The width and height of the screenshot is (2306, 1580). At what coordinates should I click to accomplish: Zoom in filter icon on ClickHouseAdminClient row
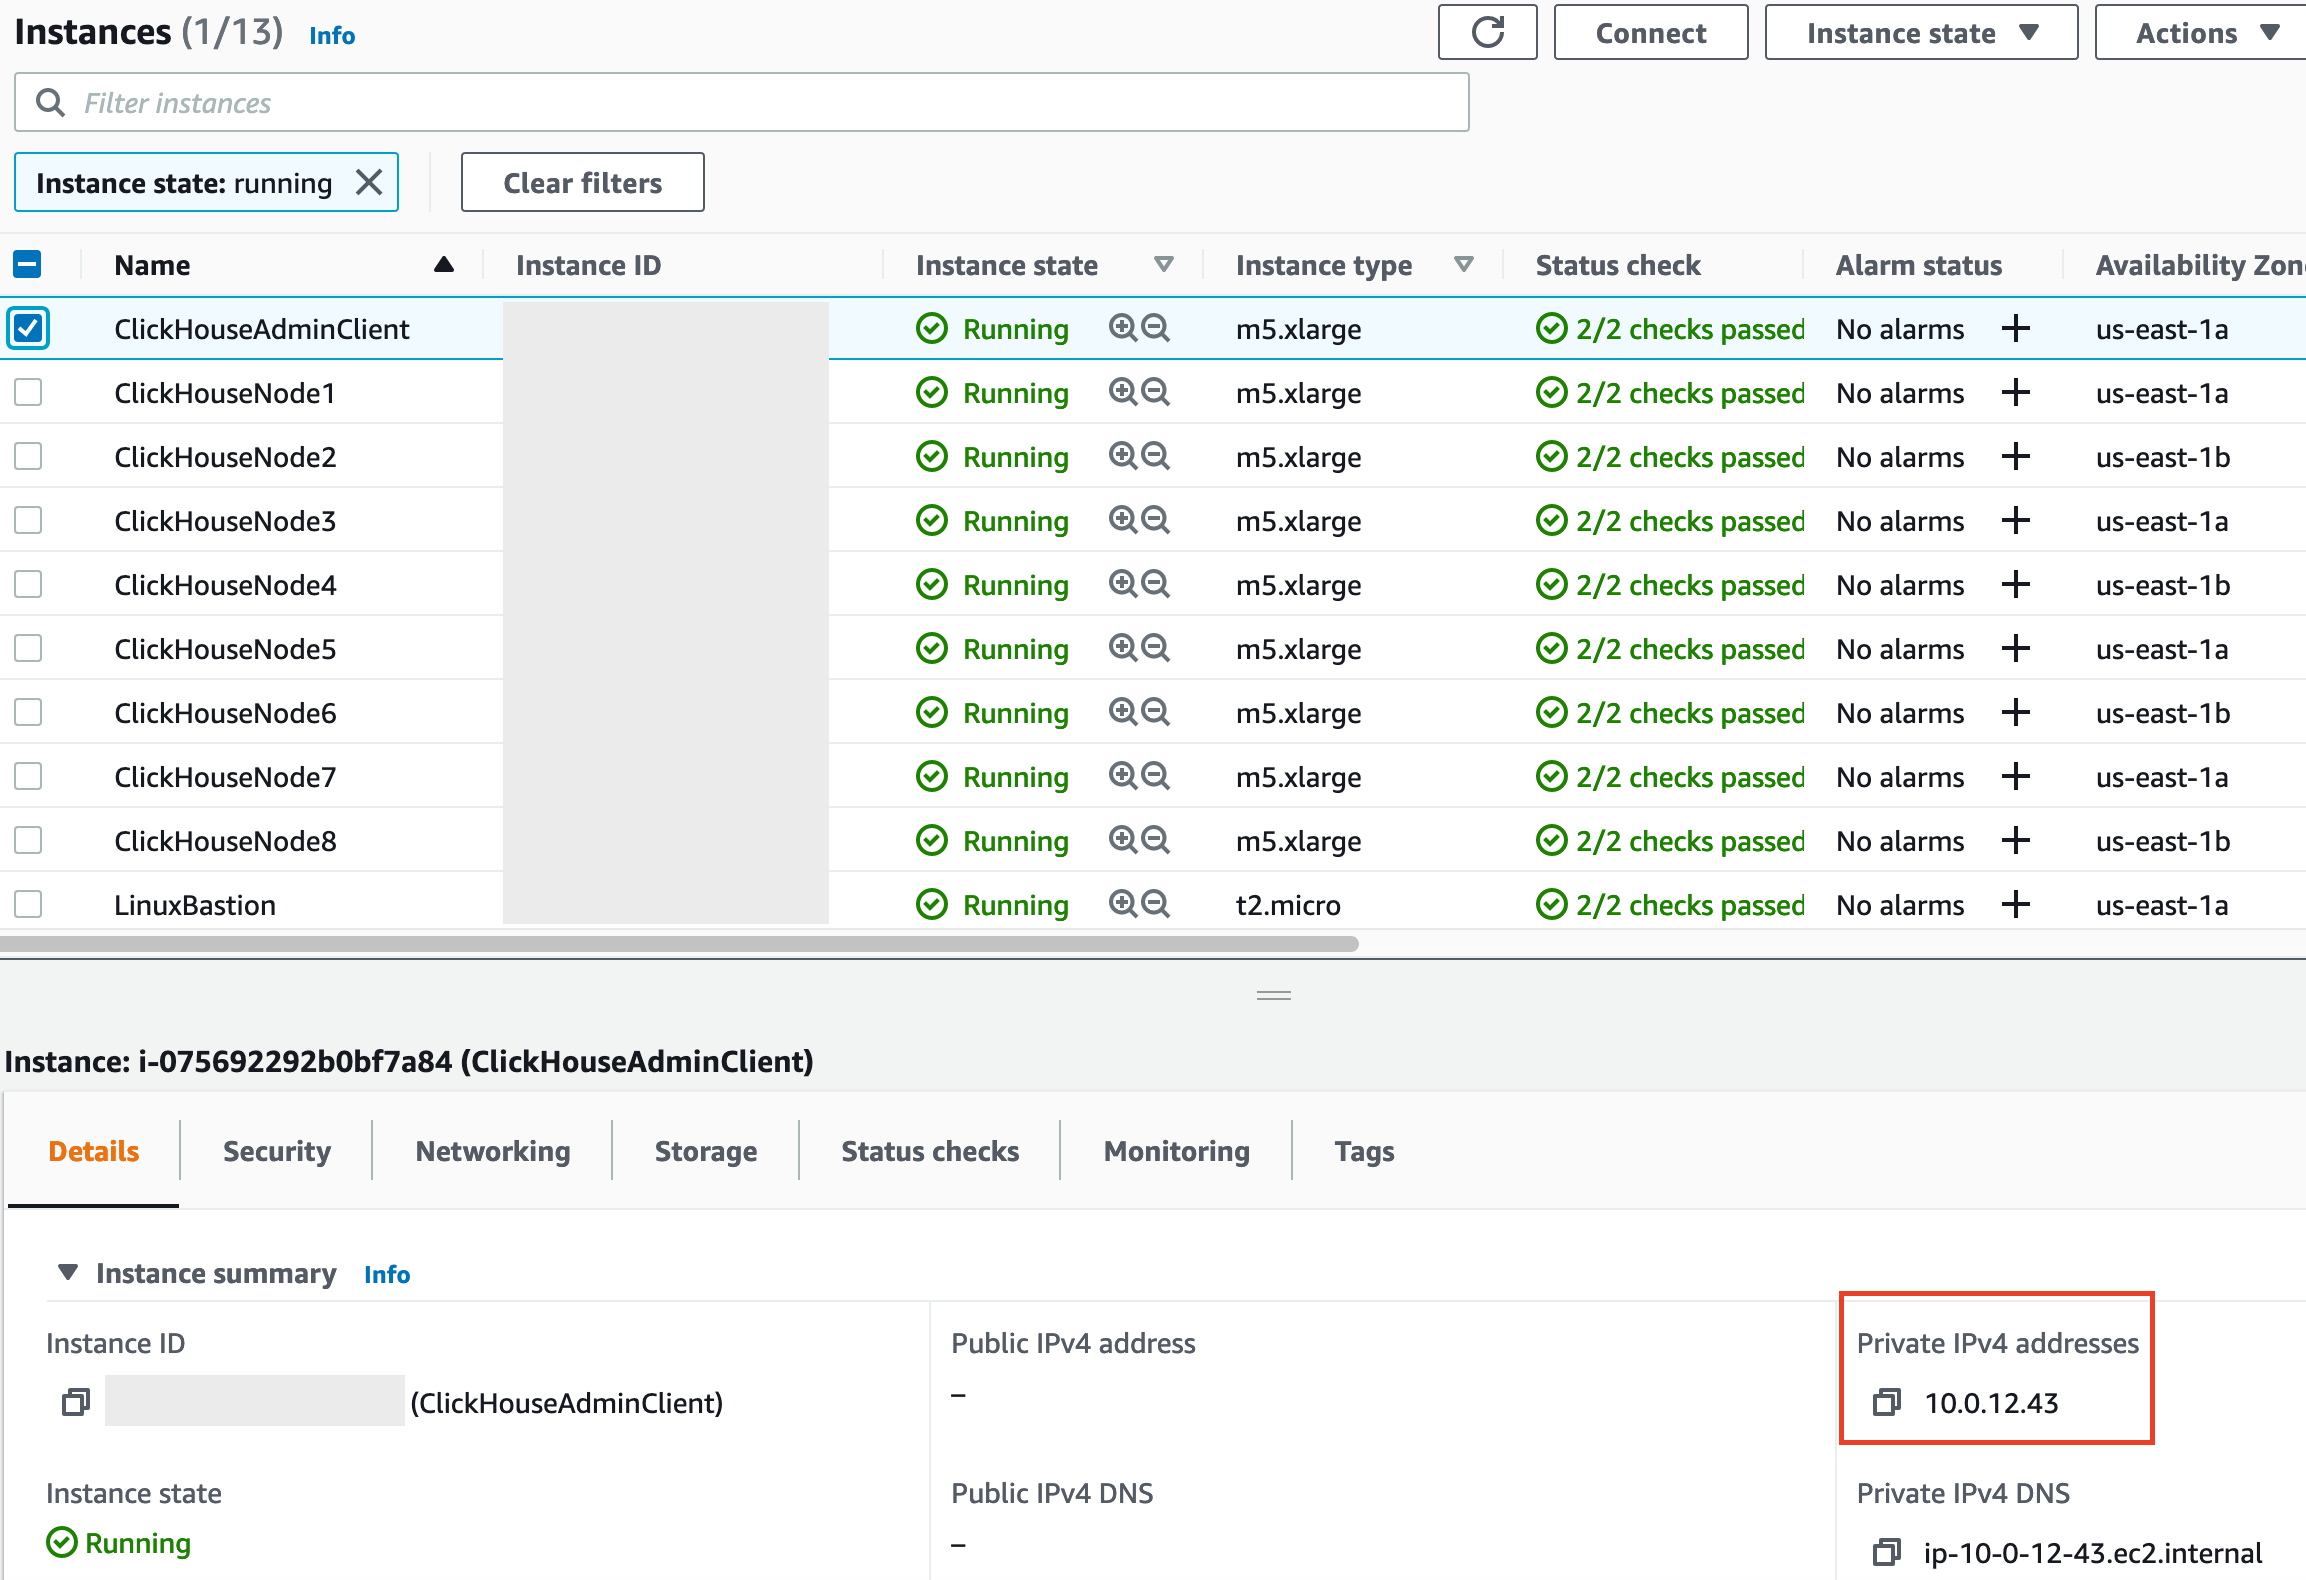[1123, 328]
